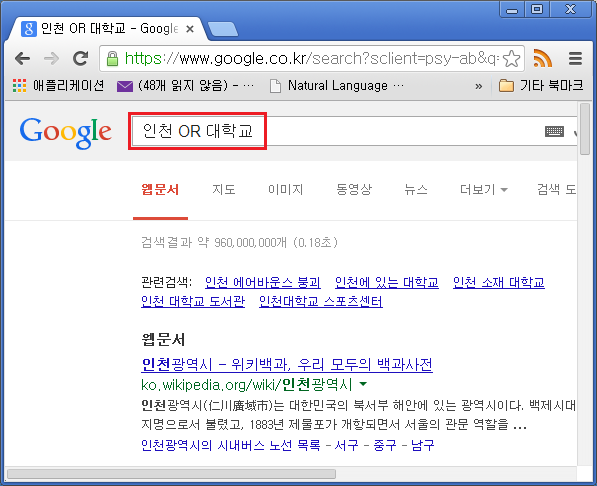Viewport: 597px width, 486px height.
Task: Switch to the 뉴스 tab
Action: pos(416,189)
